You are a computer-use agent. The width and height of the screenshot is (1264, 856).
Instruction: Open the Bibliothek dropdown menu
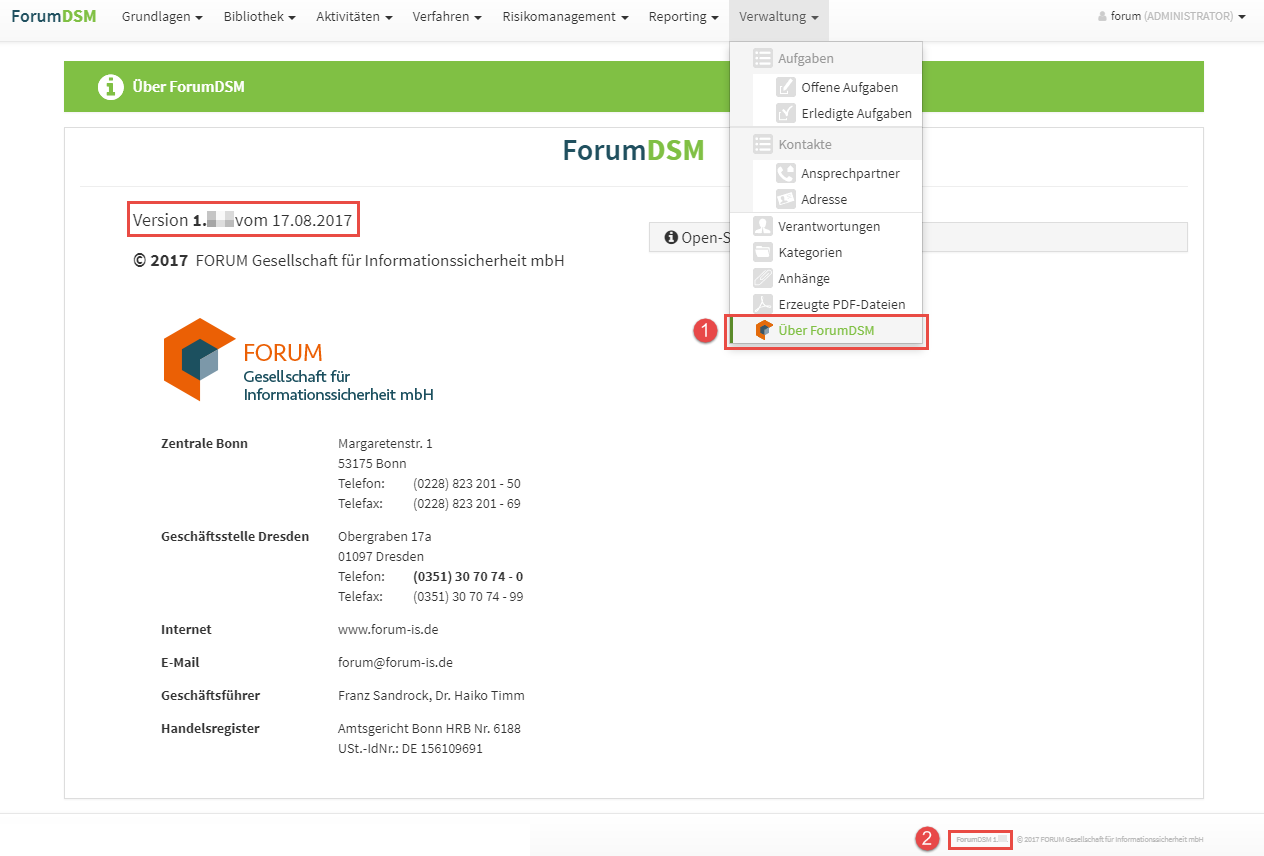[x=259, y=17]
